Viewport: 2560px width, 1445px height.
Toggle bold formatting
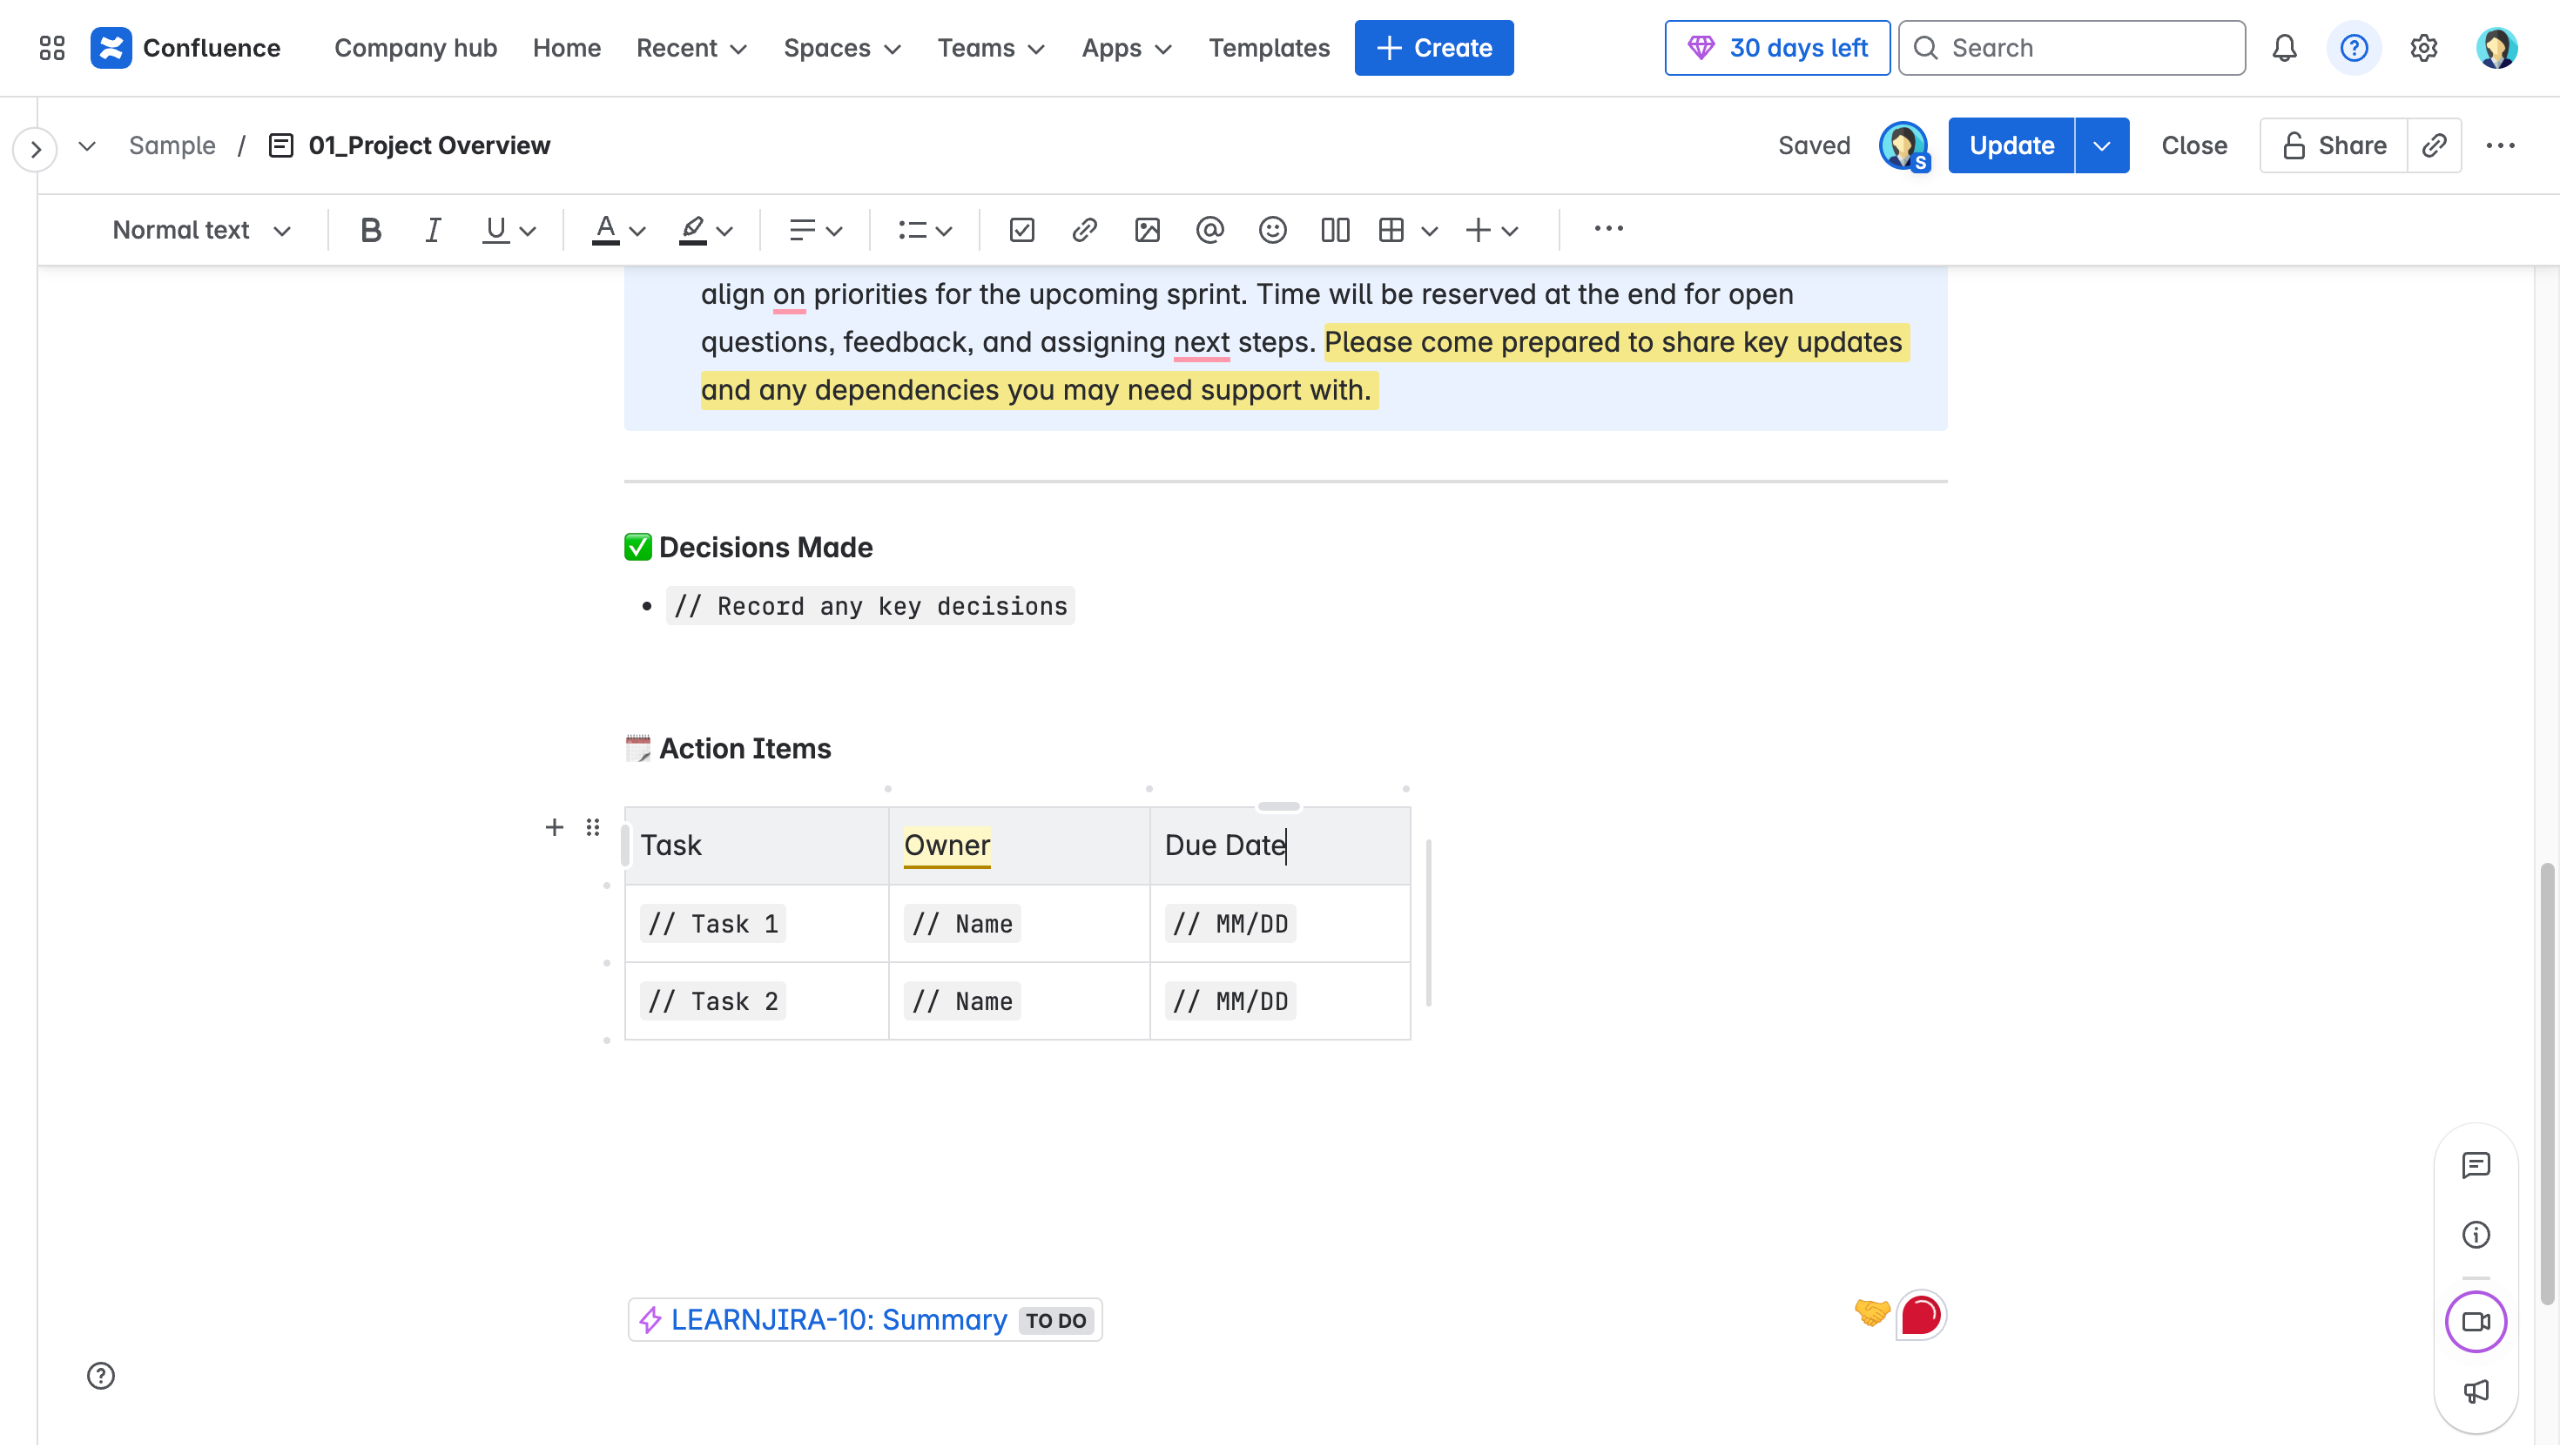[x=370, y=230]
